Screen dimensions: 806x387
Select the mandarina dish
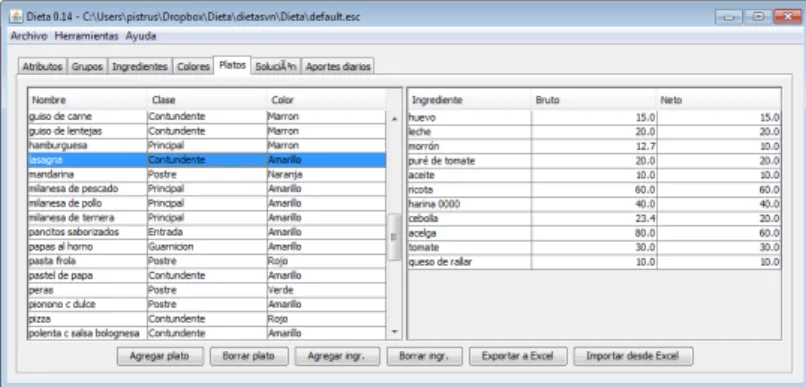207,174
